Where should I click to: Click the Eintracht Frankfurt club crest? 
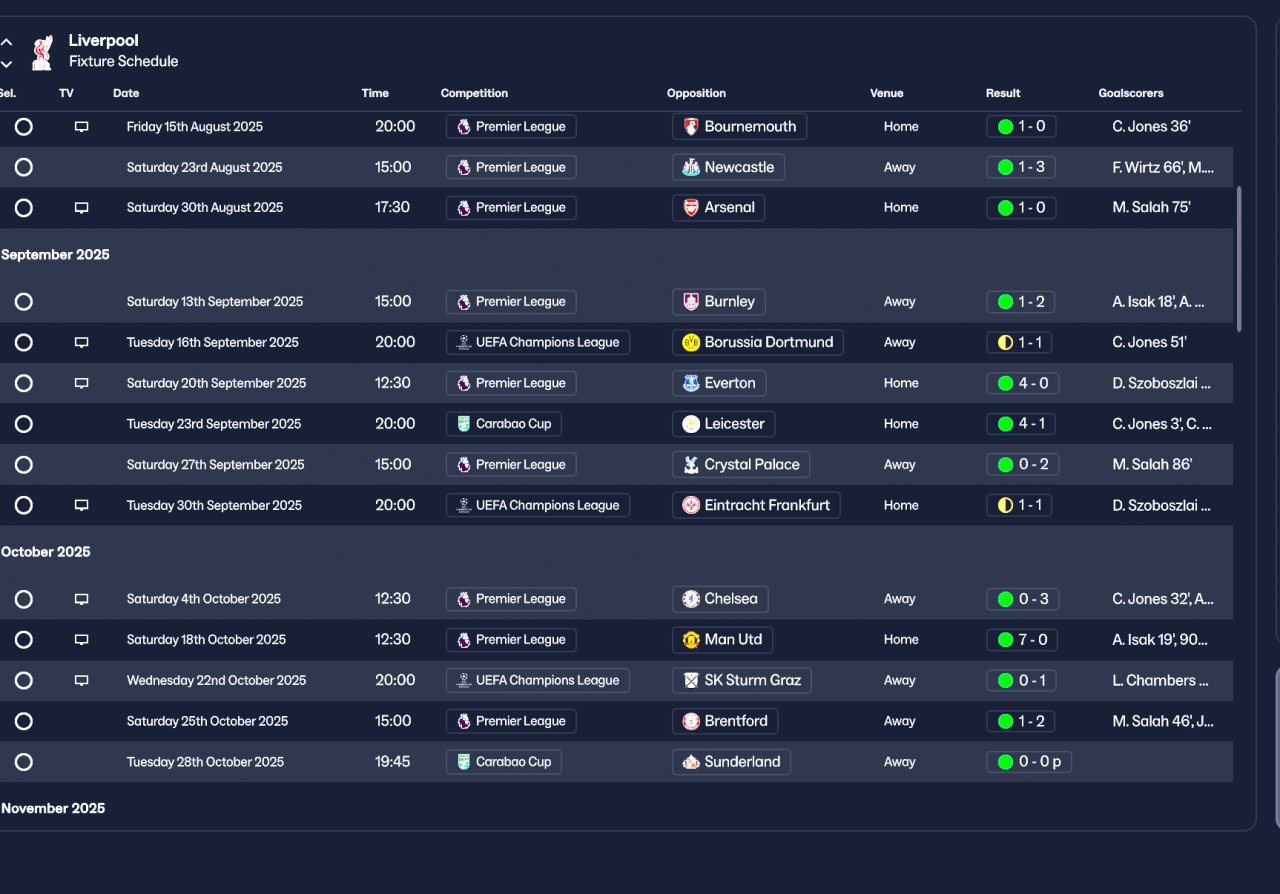(690, 506)
